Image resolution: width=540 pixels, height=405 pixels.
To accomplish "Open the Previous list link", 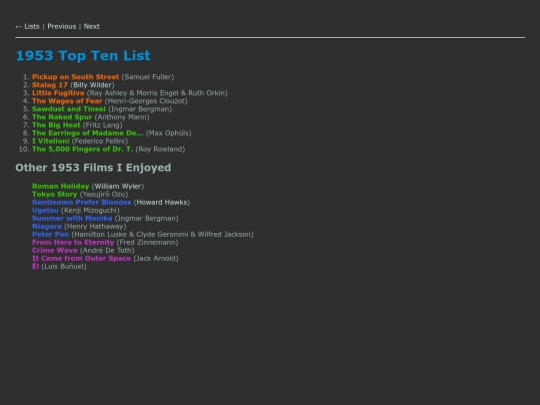I will click(x=62, y=27).
